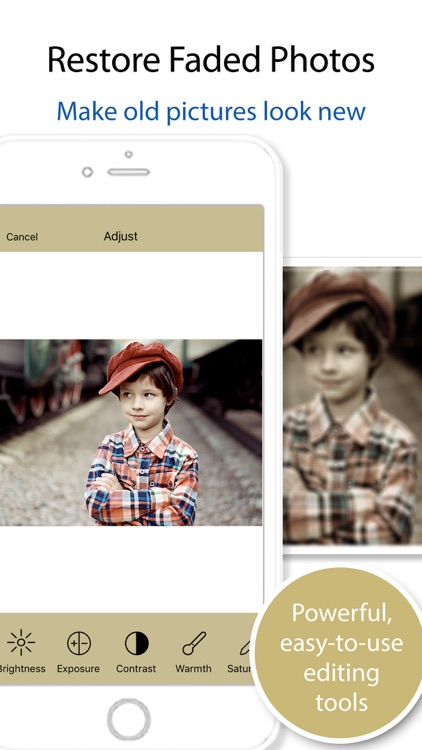Tap the phone's round home button
The width and height of the screenshot is (422, 750).
coord(129,719)
